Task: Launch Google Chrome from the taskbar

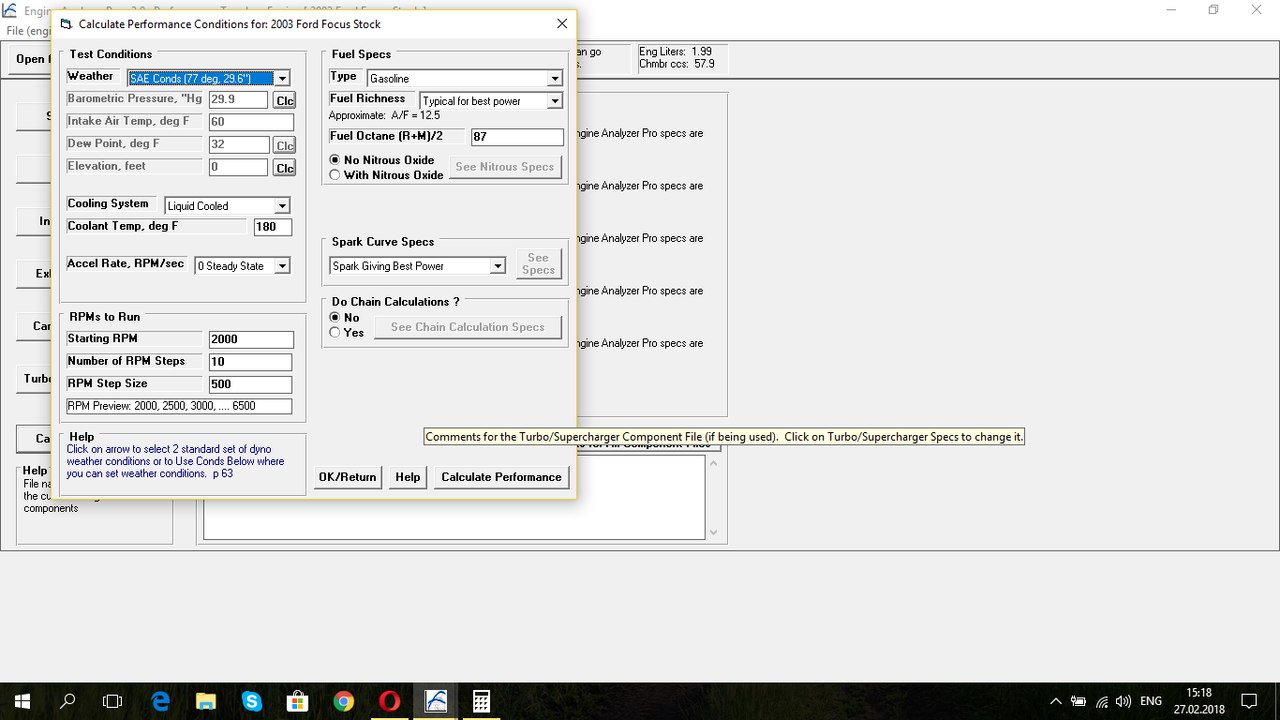Action: click(x=343, y=701)
